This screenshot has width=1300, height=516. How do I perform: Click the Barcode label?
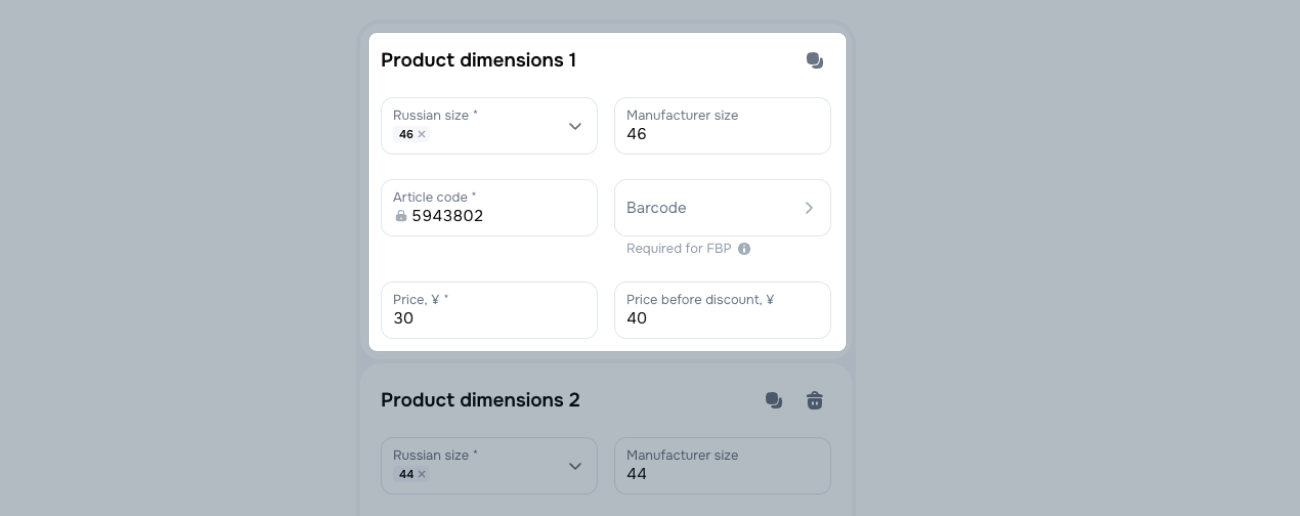tap(656, 208)
